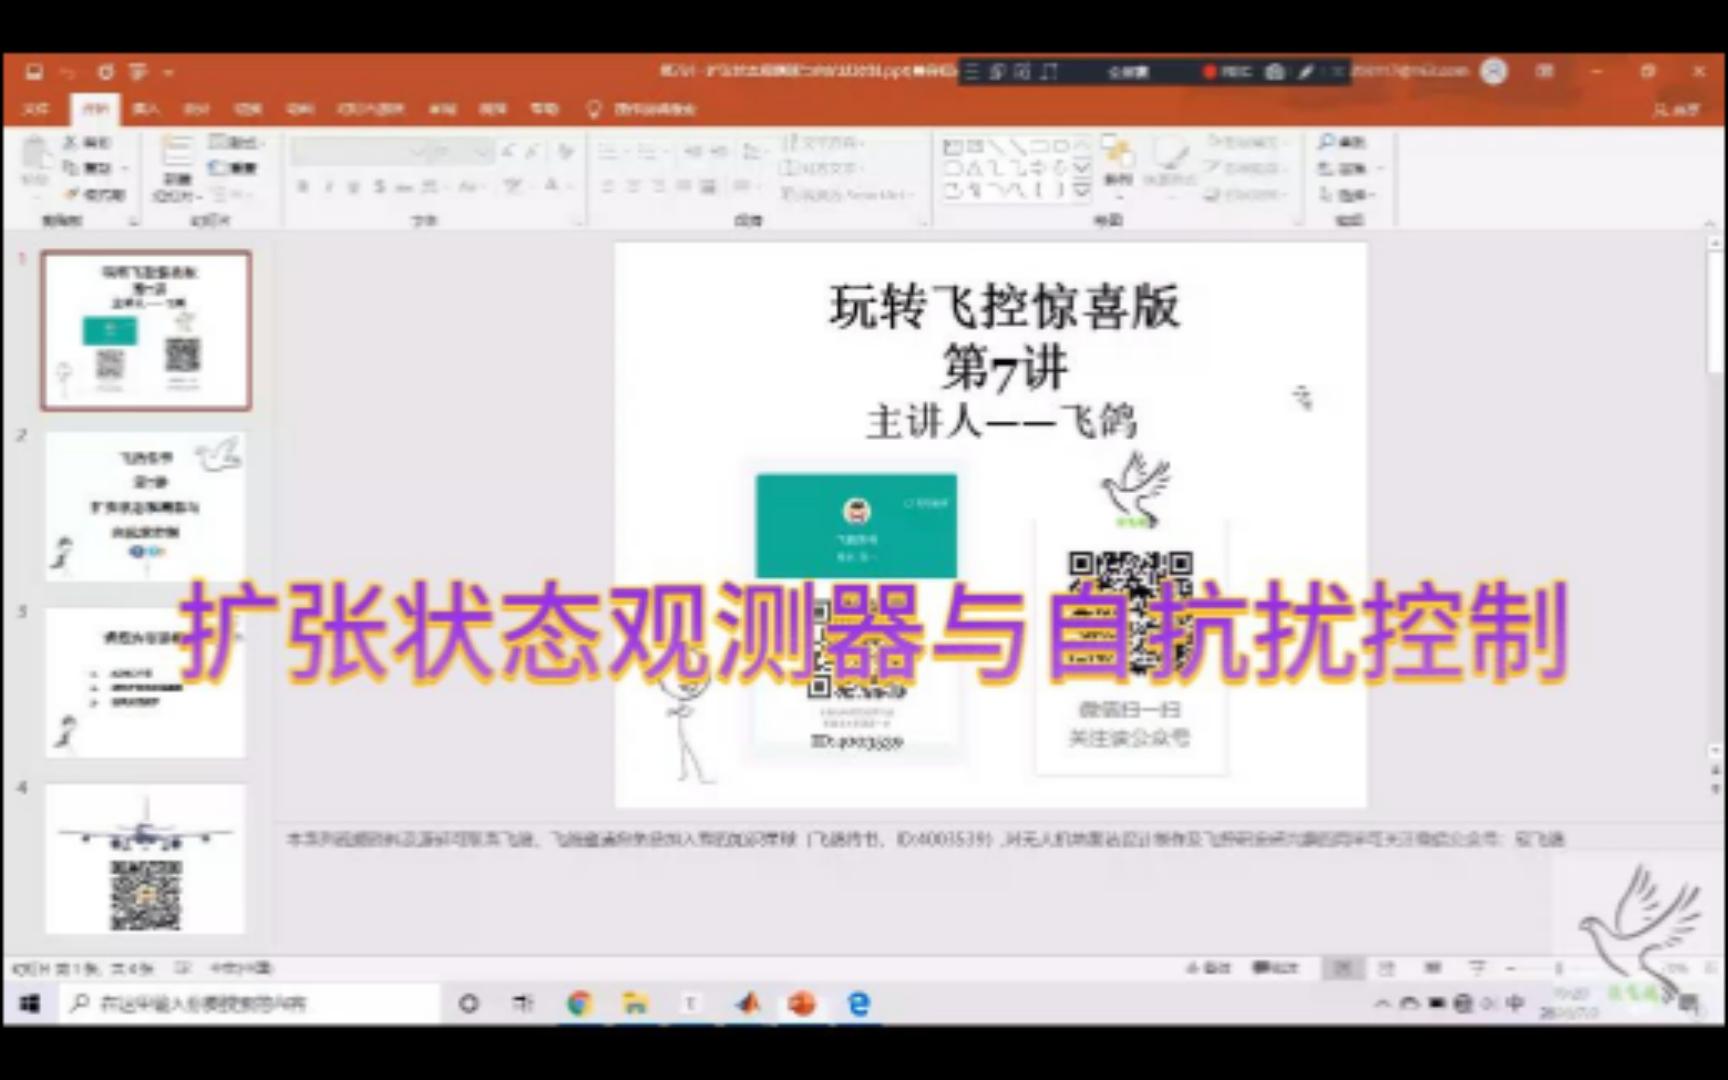Switch to the Insert ribbon tab
The image size is (1728, 1080).
146,108
